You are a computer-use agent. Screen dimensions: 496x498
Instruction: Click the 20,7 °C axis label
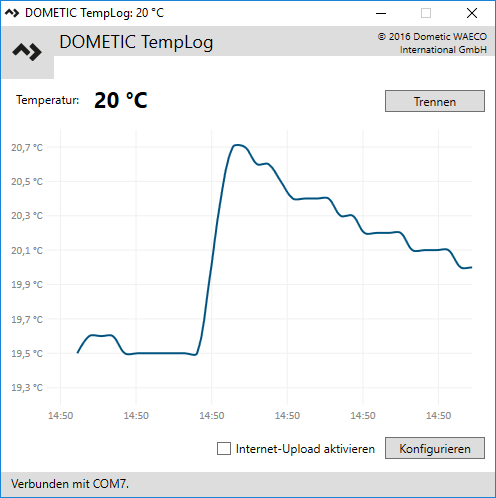(27, 147)
